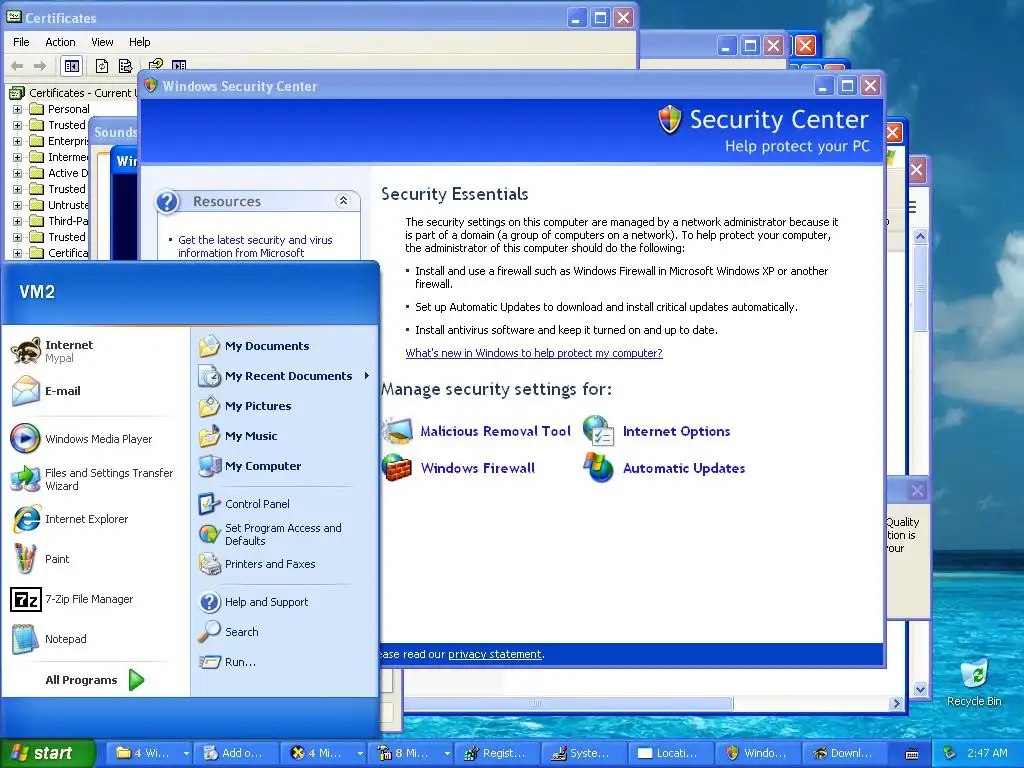Image resolution: width=1024 pixels, height=768 pixels.
Task: Switch to Location taskbar button
Action: click(671, 753)
